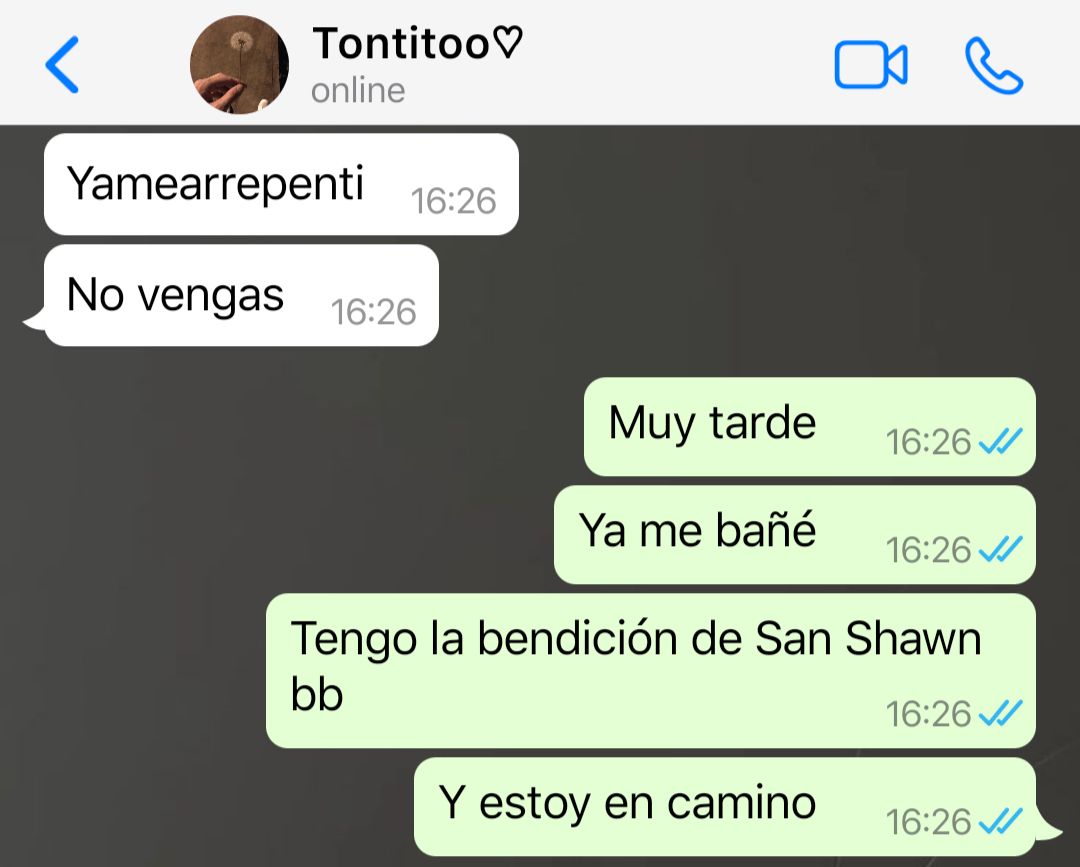
Task: Tap the 16:26 timestamp on 'Yamearrepenti'
Action: pyautogui.click(x=453, y=201)
